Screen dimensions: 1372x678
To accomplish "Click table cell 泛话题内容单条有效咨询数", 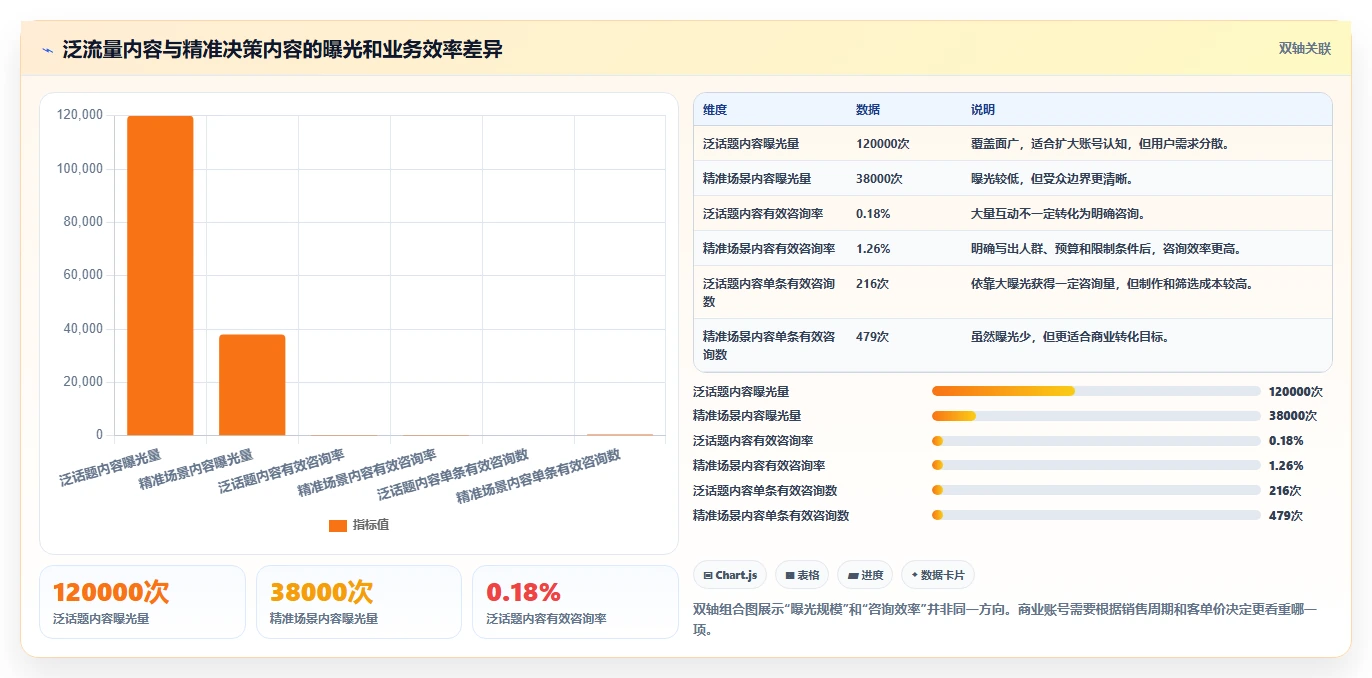I will click(x=769, y=292).
